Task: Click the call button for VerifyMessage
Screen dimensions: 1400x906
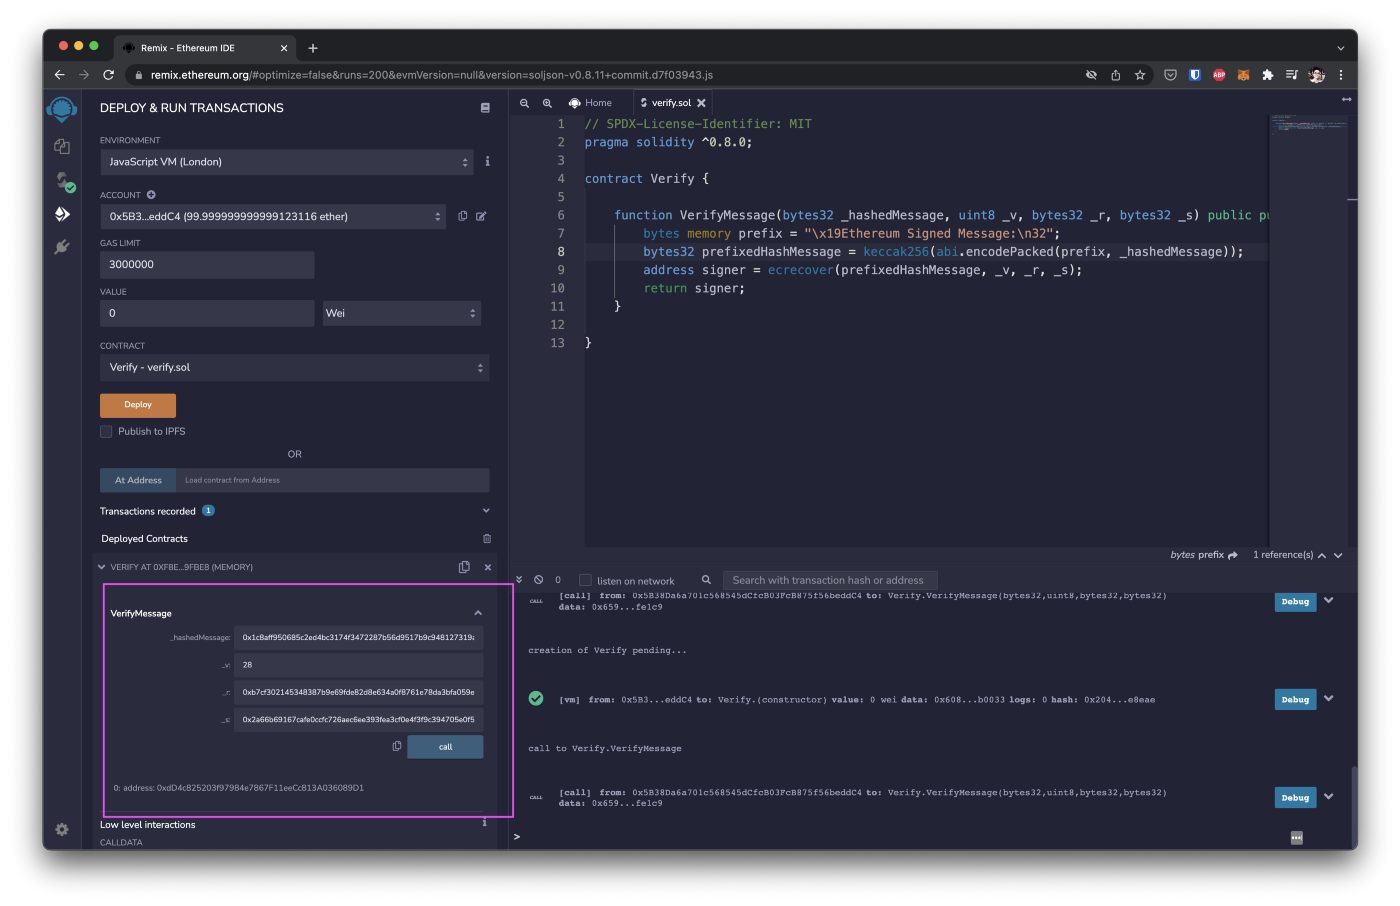Action: click(445, 747)
